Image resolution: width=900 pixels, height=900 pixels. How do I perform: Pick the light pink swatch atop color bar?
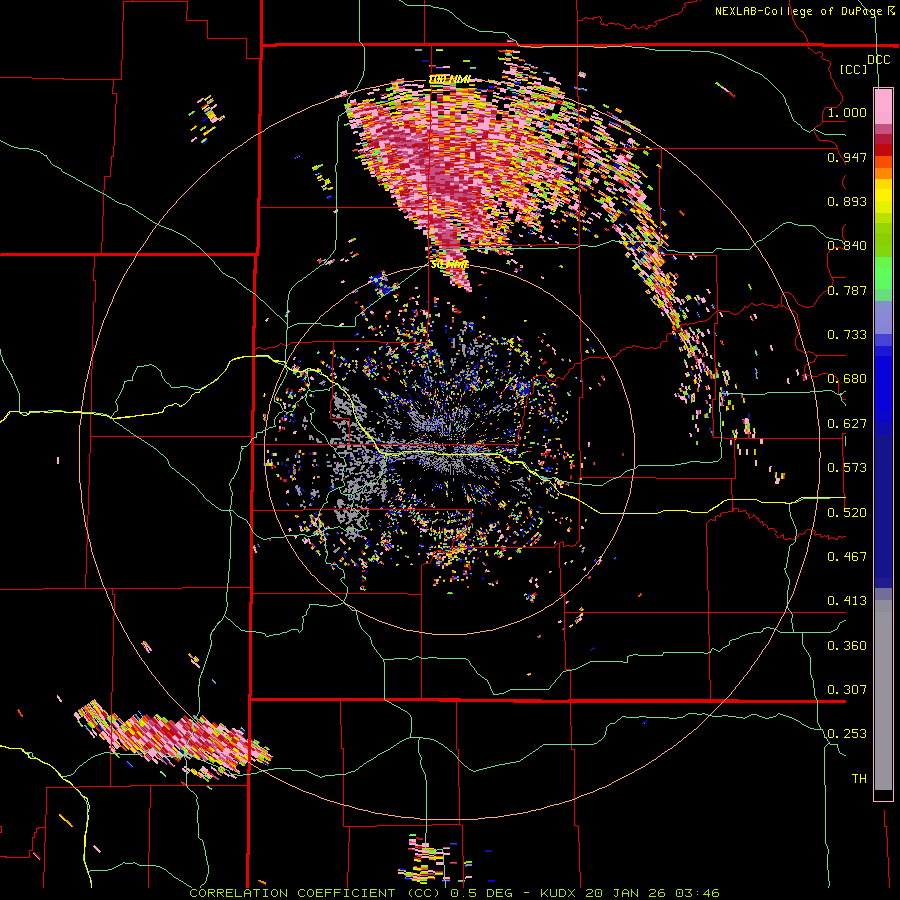(883, 106)
